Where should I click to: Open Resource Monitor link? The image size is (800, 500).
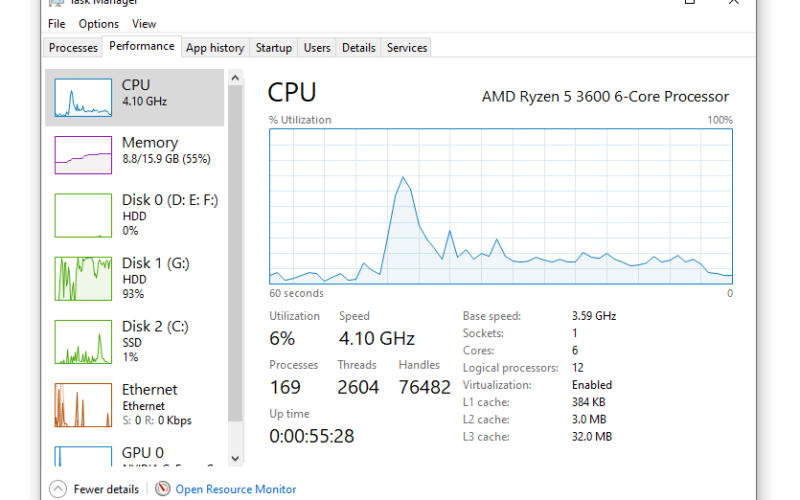coord(236,489)
